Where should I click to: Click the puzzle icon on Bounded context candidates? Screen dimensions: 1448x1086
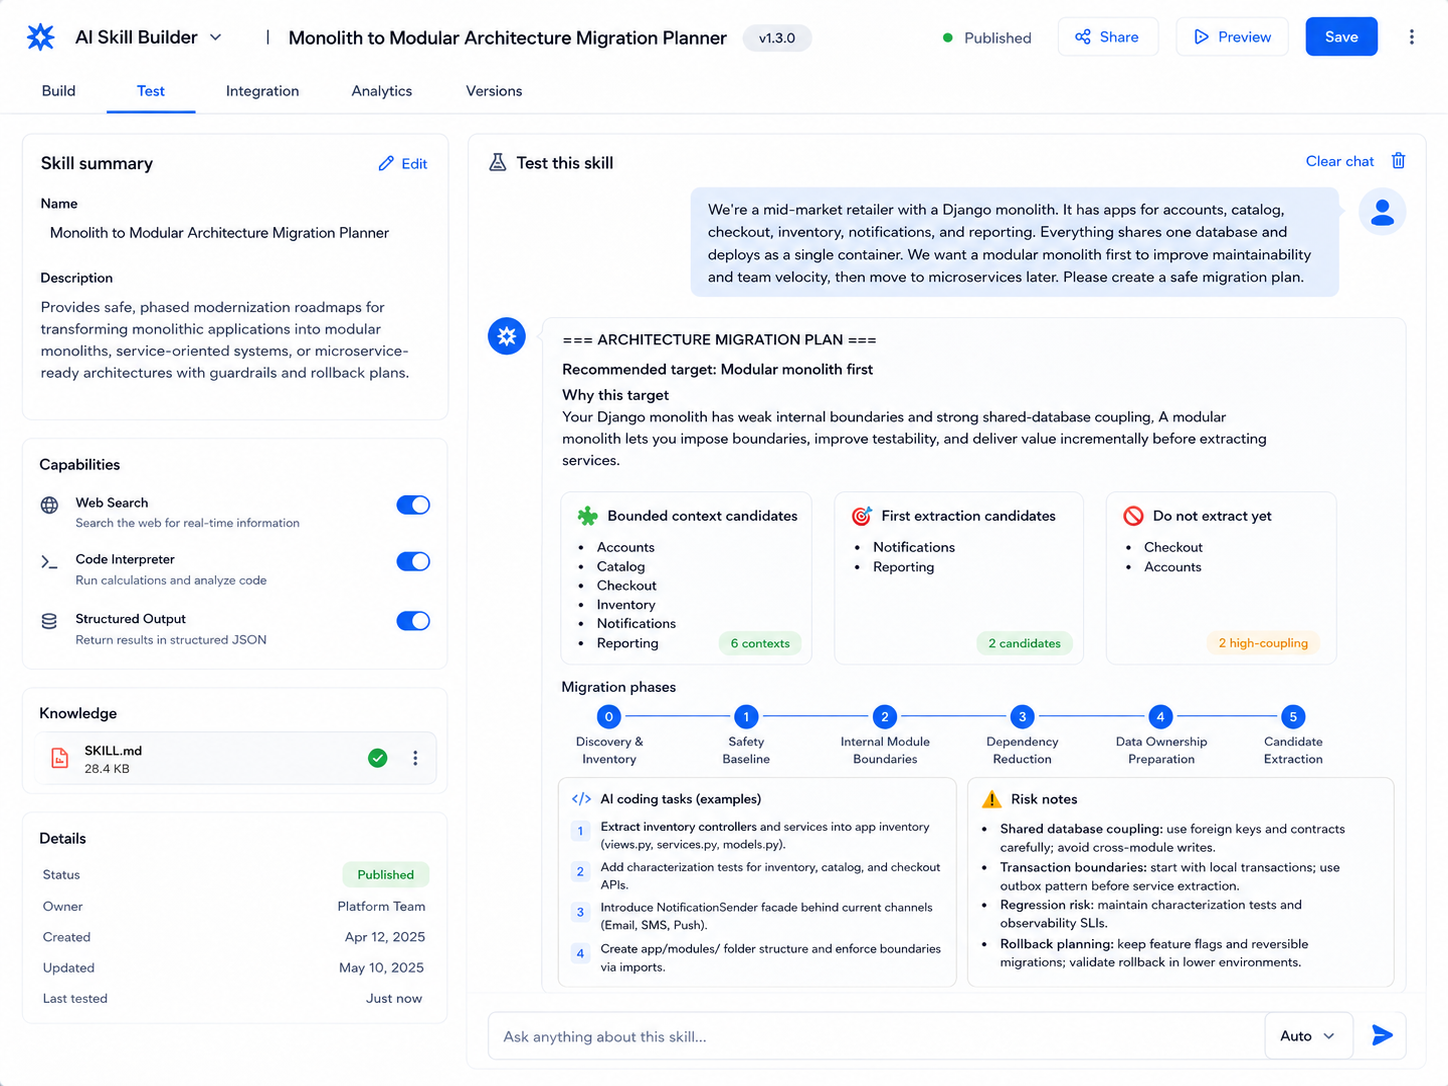click(x=588, y=516)
